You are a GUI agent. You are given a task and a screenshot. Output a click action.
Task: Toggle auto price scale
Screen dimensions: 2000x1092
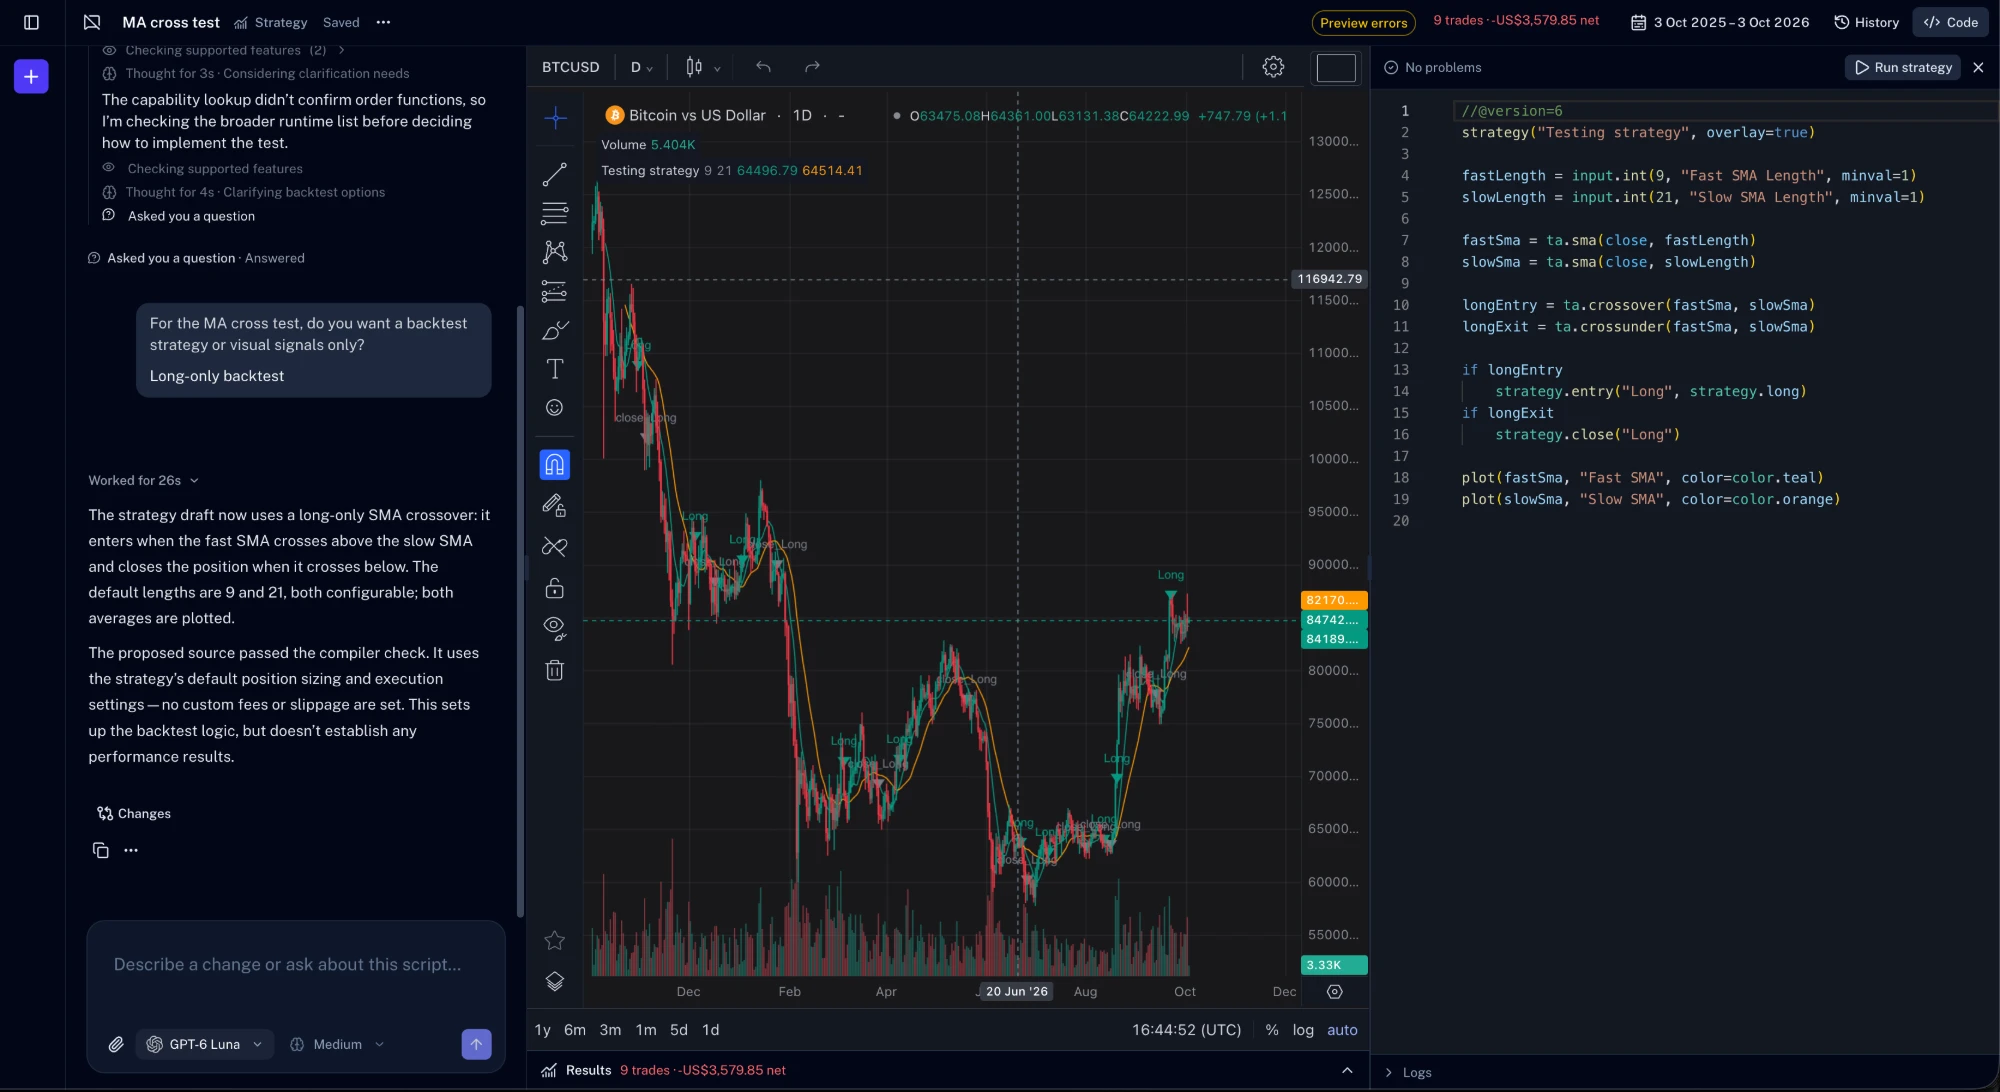click(x=1342, y=1030)
